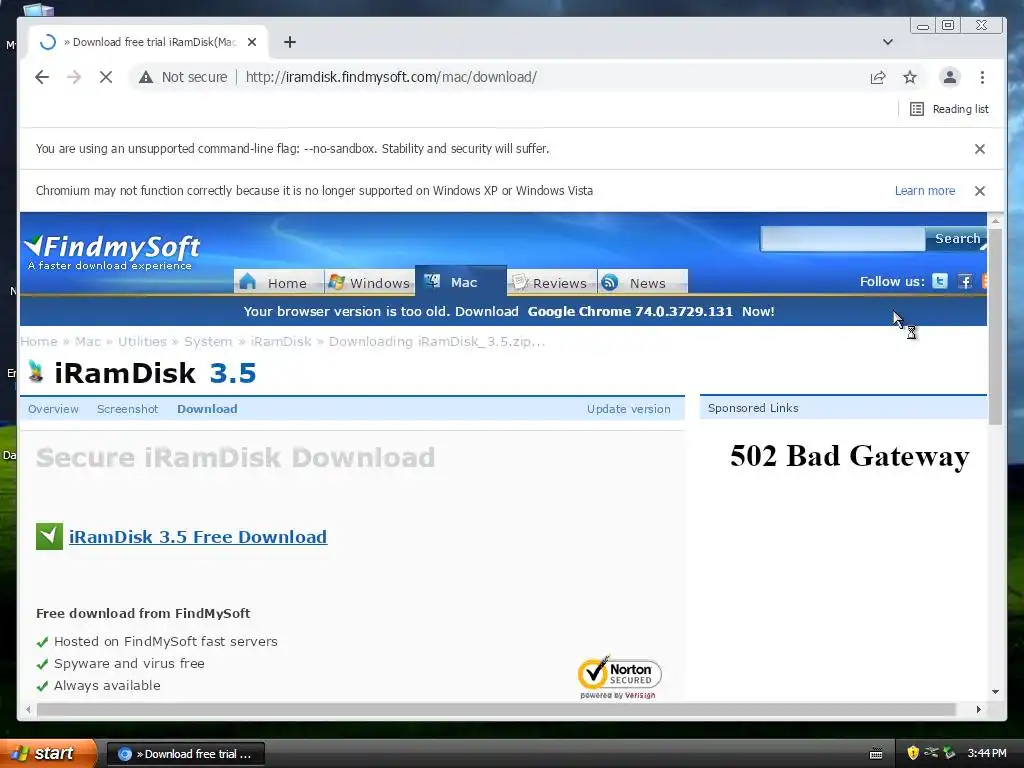The height and width of the screenshot is (768, 1024).
Task: Open the Screenshot subtab
Action: pyautogui.click(x=127, y=409)
